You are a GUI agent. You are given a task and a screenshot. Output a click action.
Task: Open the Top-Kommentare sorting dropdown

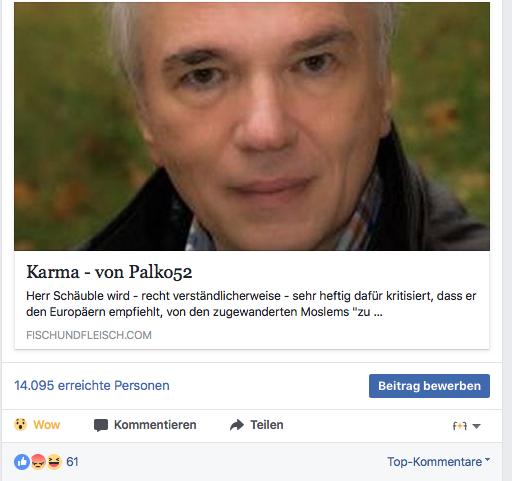point(438,462)
